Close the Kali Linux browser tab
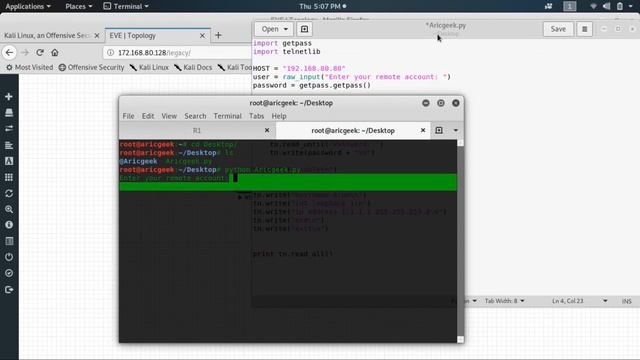Screen dimensions: 640x360 97,36
